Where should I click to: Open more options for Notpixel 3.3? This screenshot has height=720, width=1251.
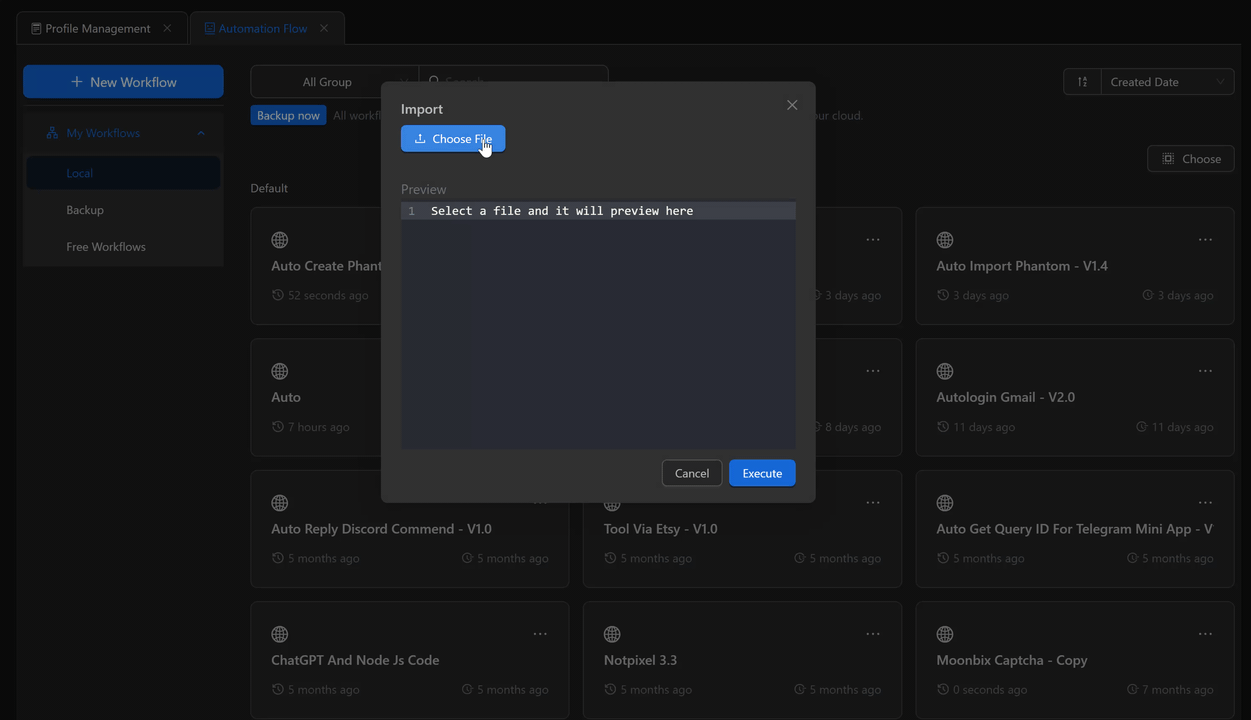tap(873, 634)
